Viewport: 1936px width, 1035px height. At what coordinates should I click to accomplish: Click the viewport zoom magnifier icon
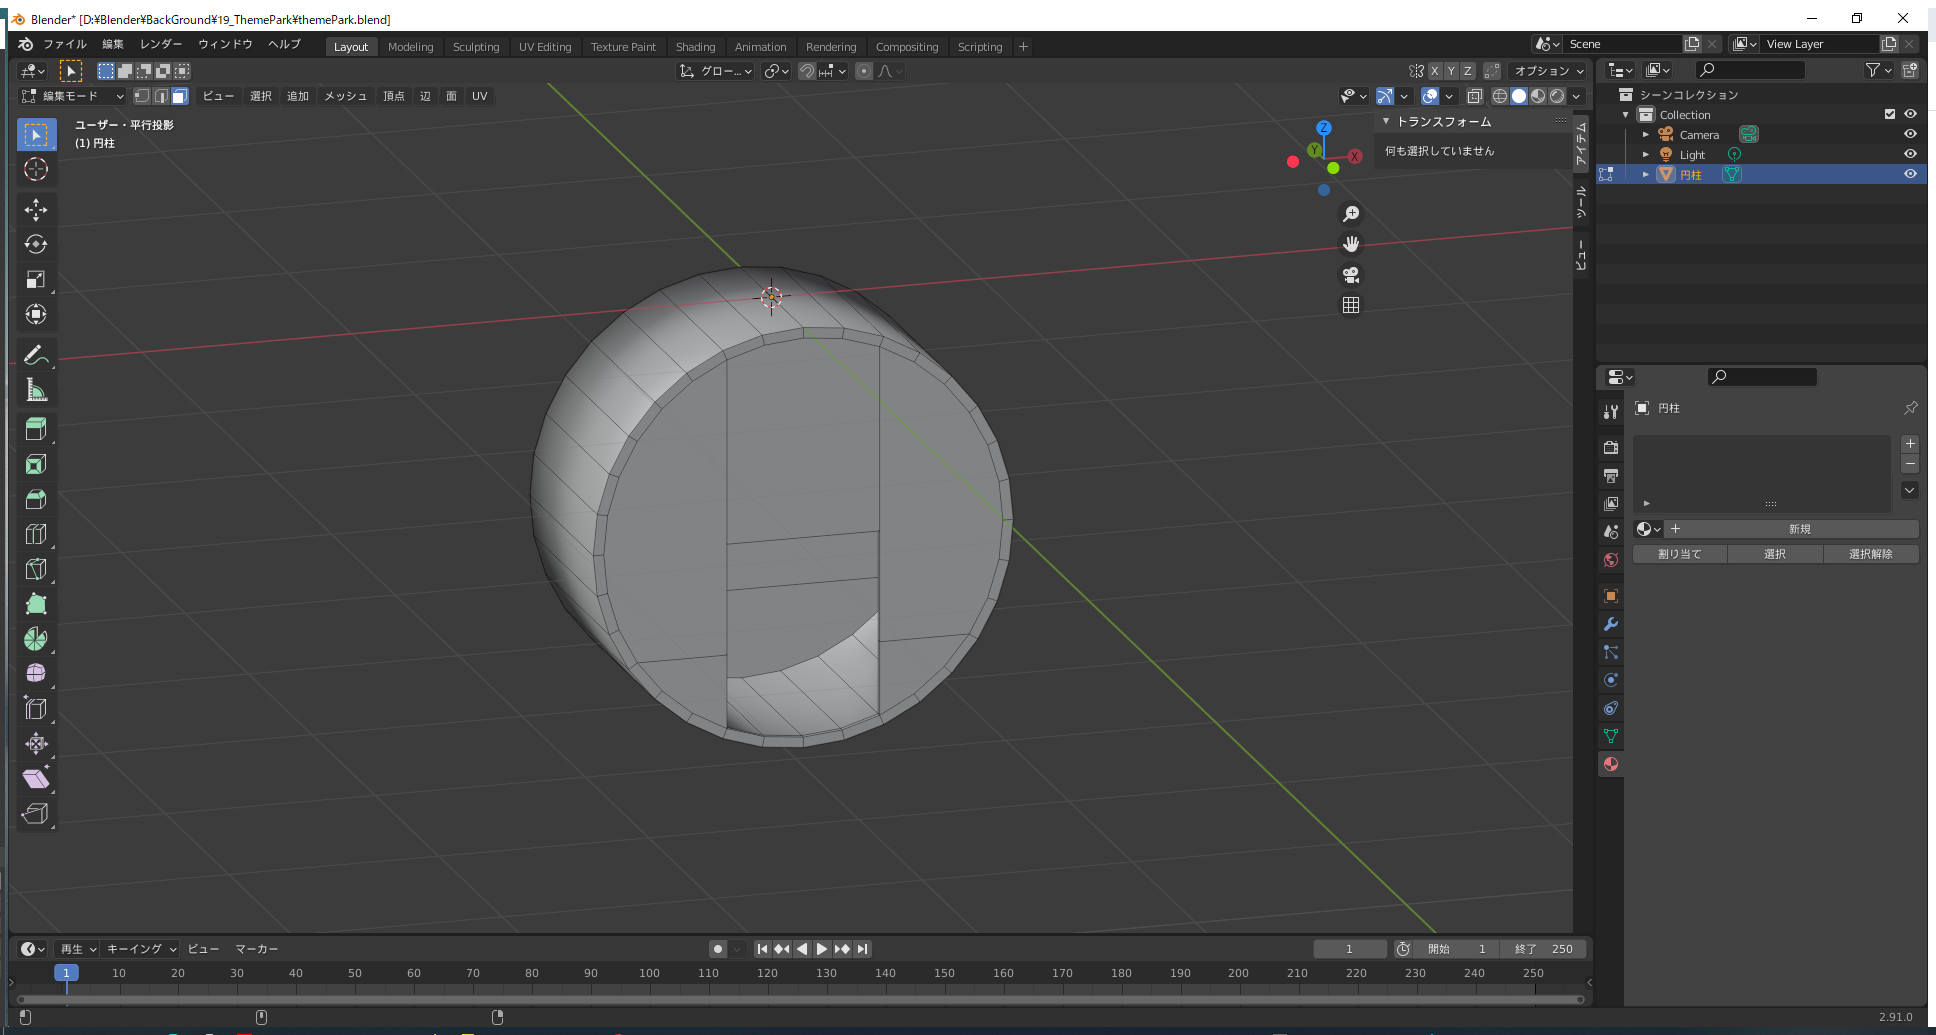coord(1351,214)
